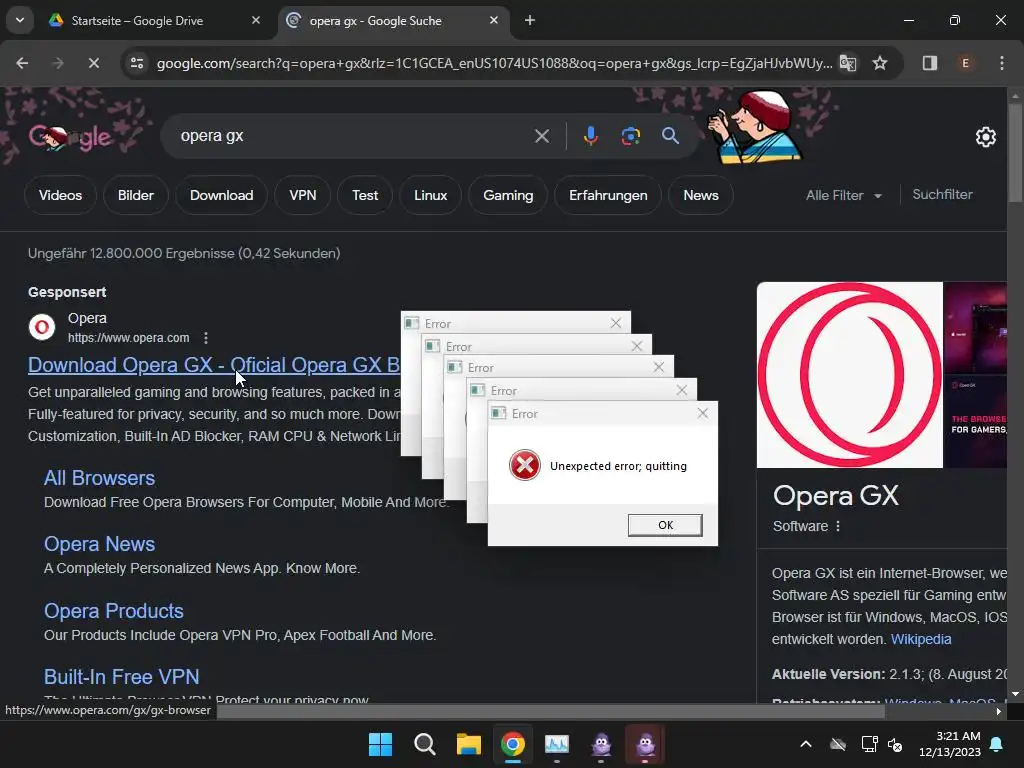1024x768 pixels.
Task: Stop the page loading with X icon
Action: click(x=93, y=63)
